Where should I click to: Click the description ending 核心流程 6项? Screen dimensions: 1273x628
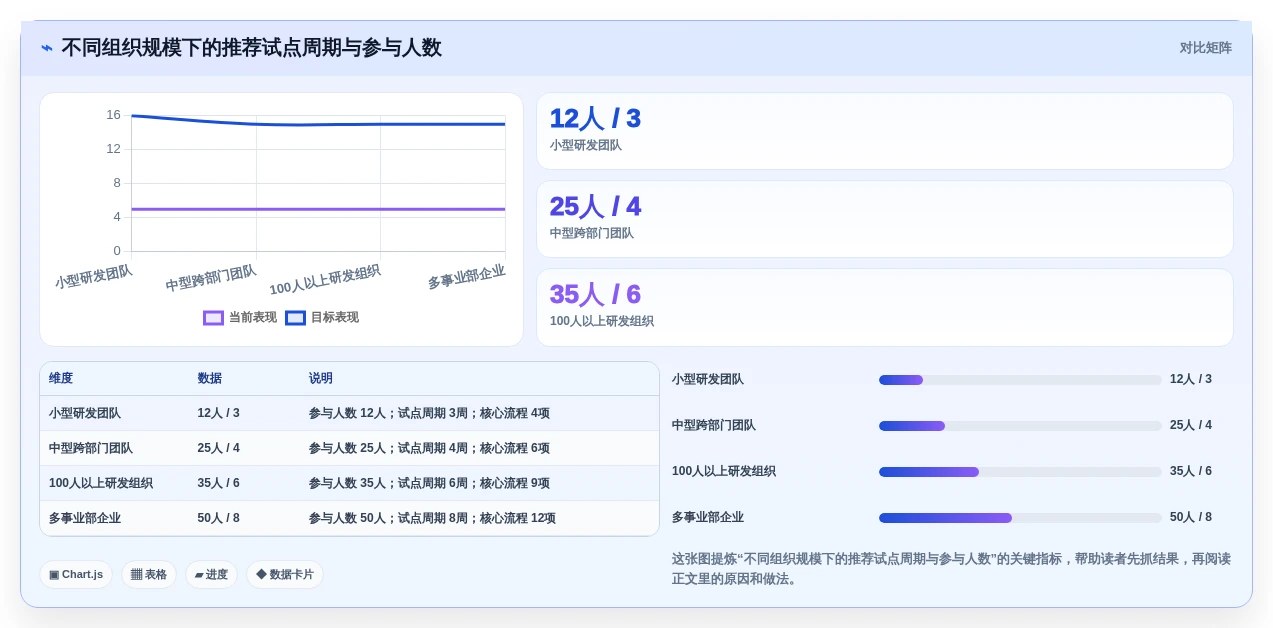(429, 448)
